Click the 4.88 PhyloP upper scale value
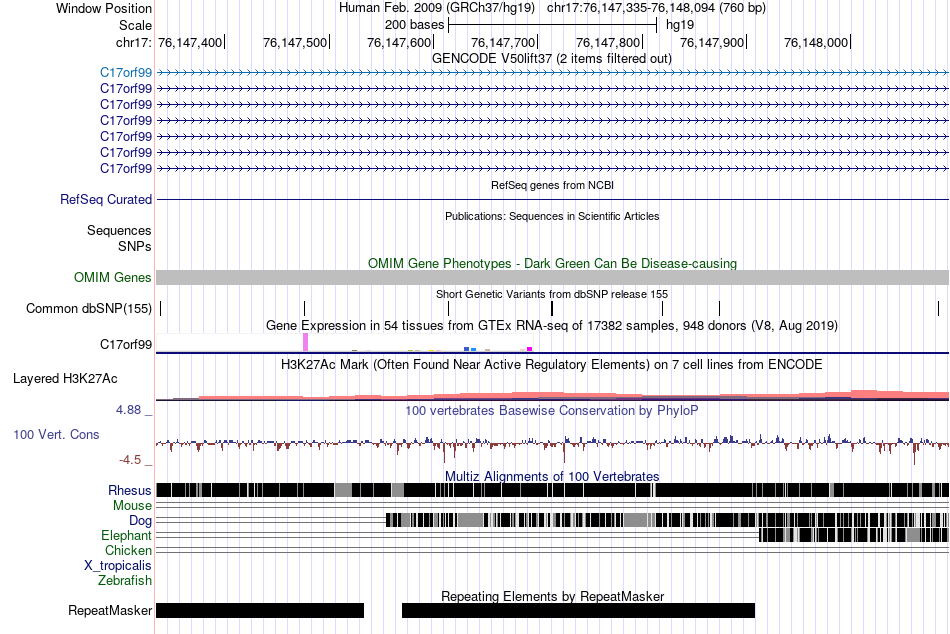 [x=128, y=410]
